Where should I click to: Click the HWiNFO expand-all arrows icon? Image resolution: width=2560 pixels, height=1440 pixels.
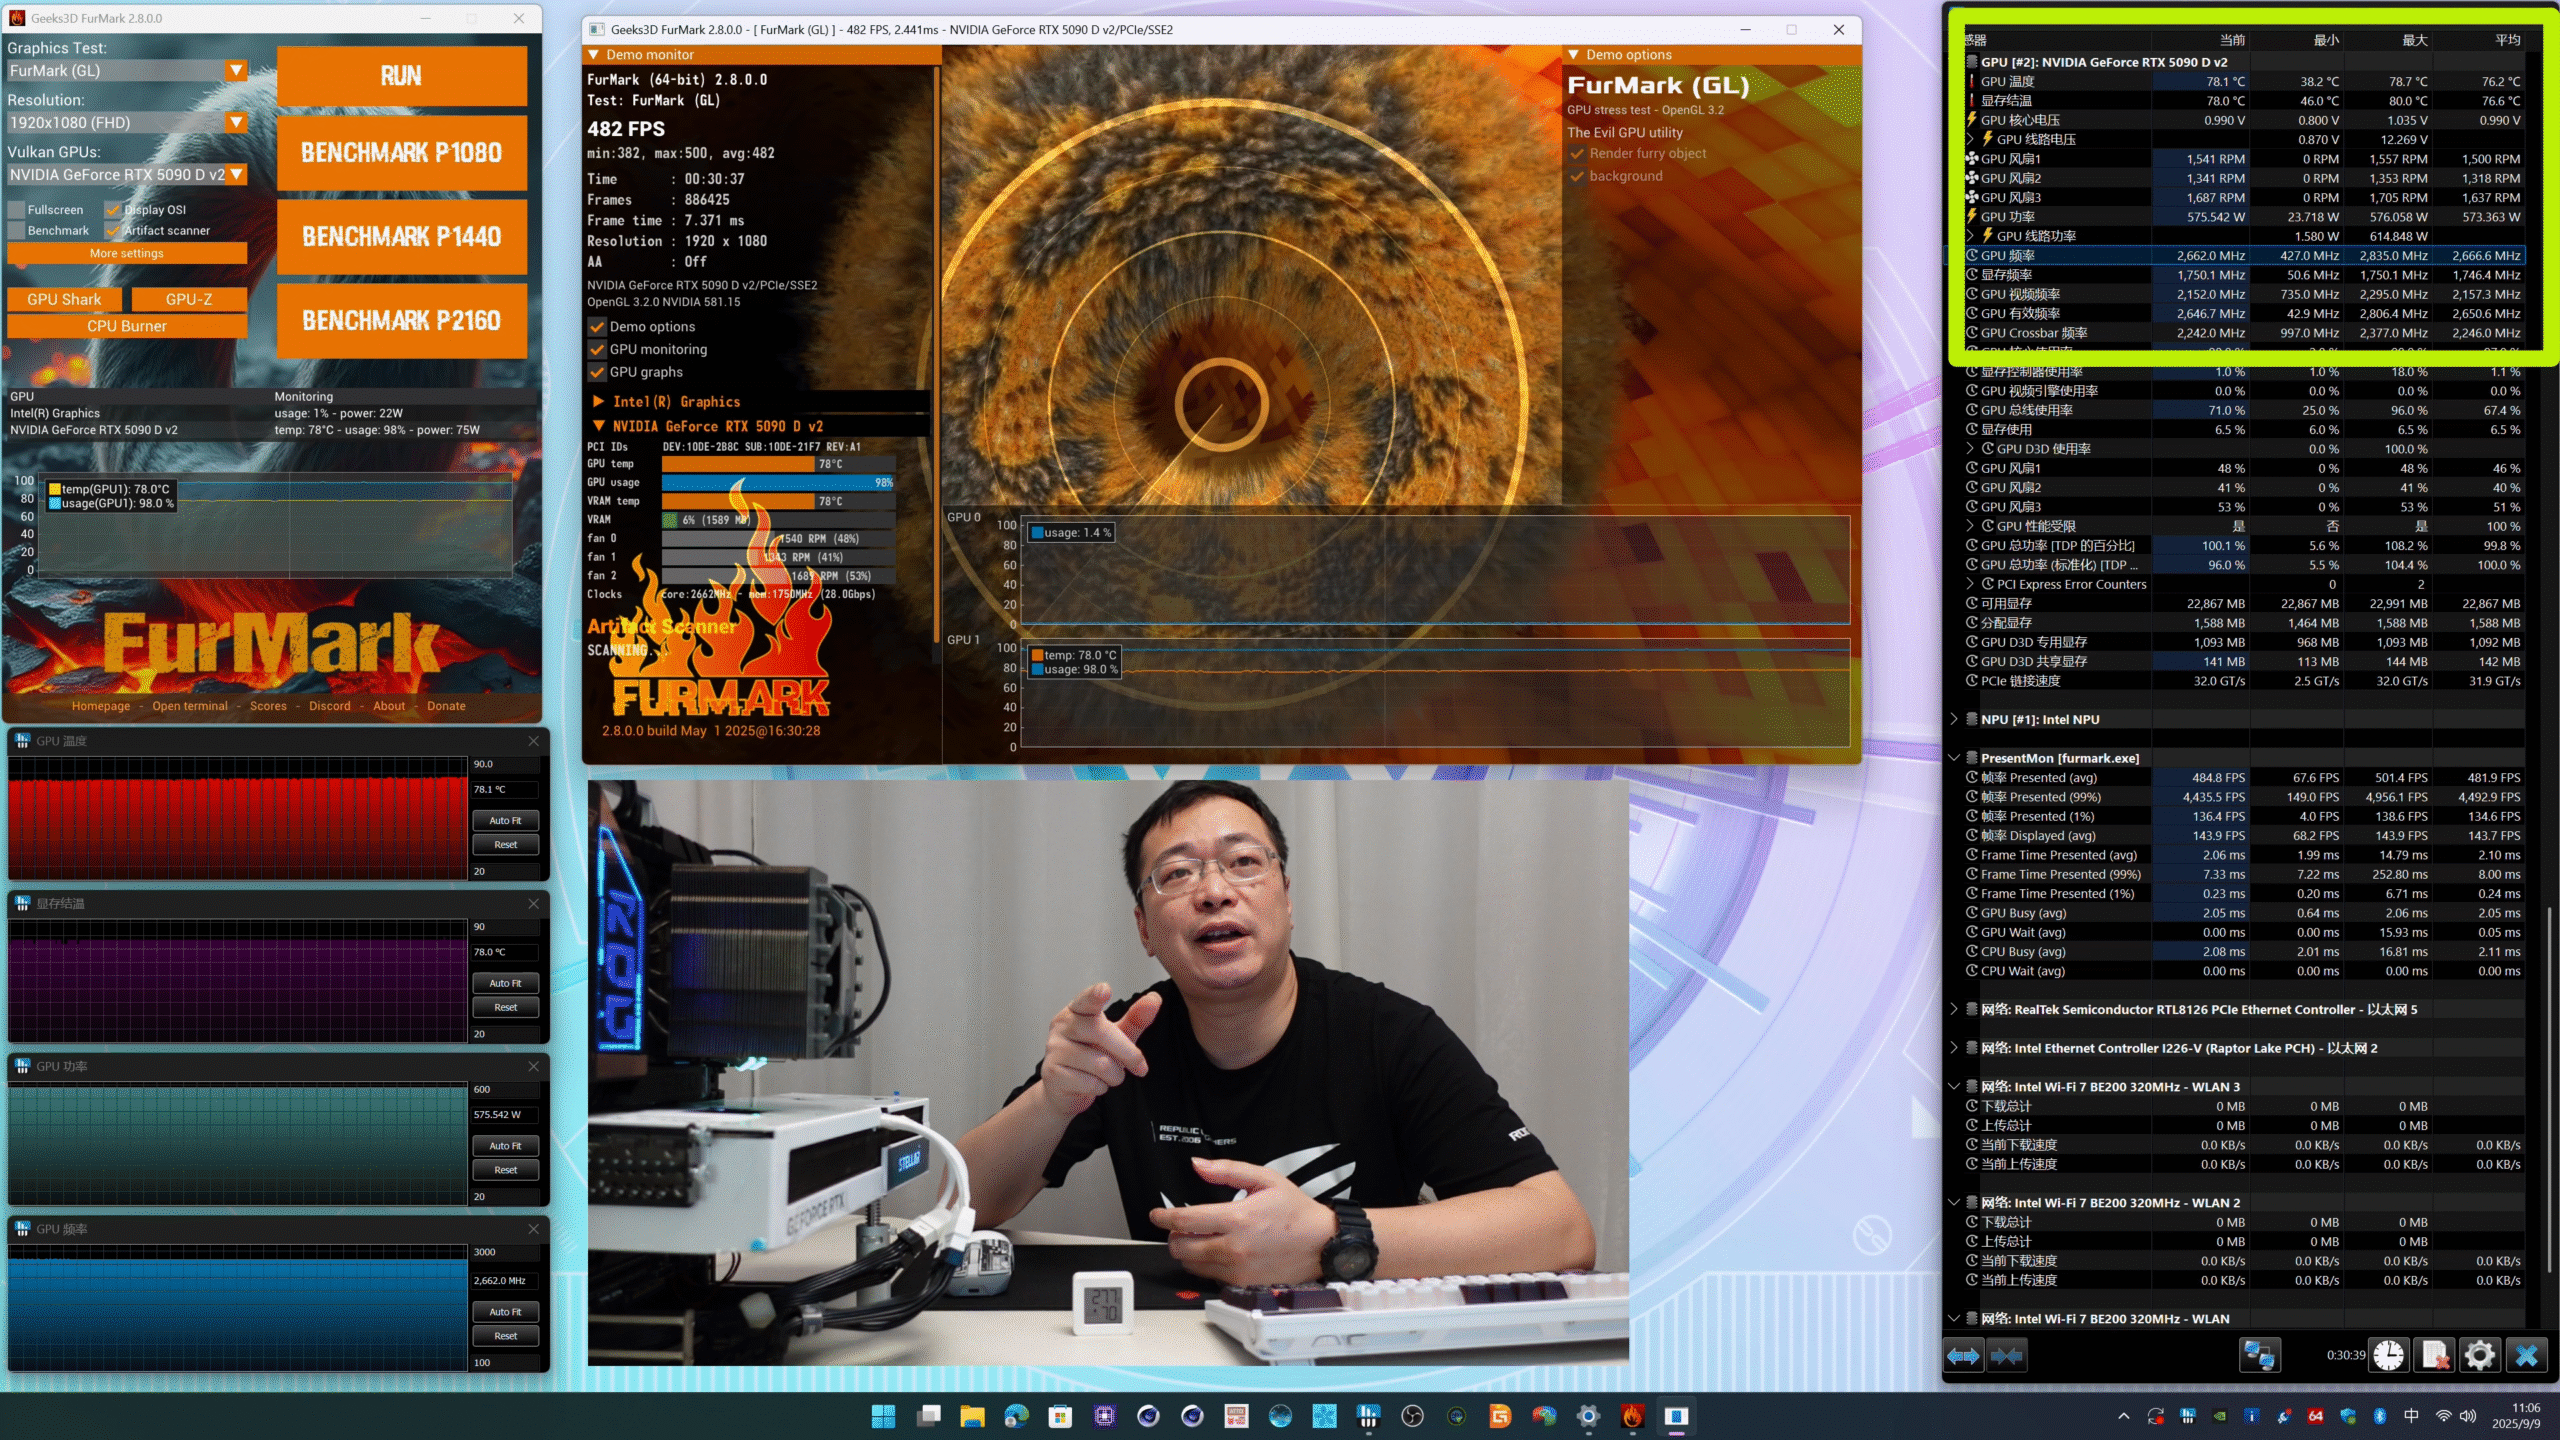[1963, 1356]
